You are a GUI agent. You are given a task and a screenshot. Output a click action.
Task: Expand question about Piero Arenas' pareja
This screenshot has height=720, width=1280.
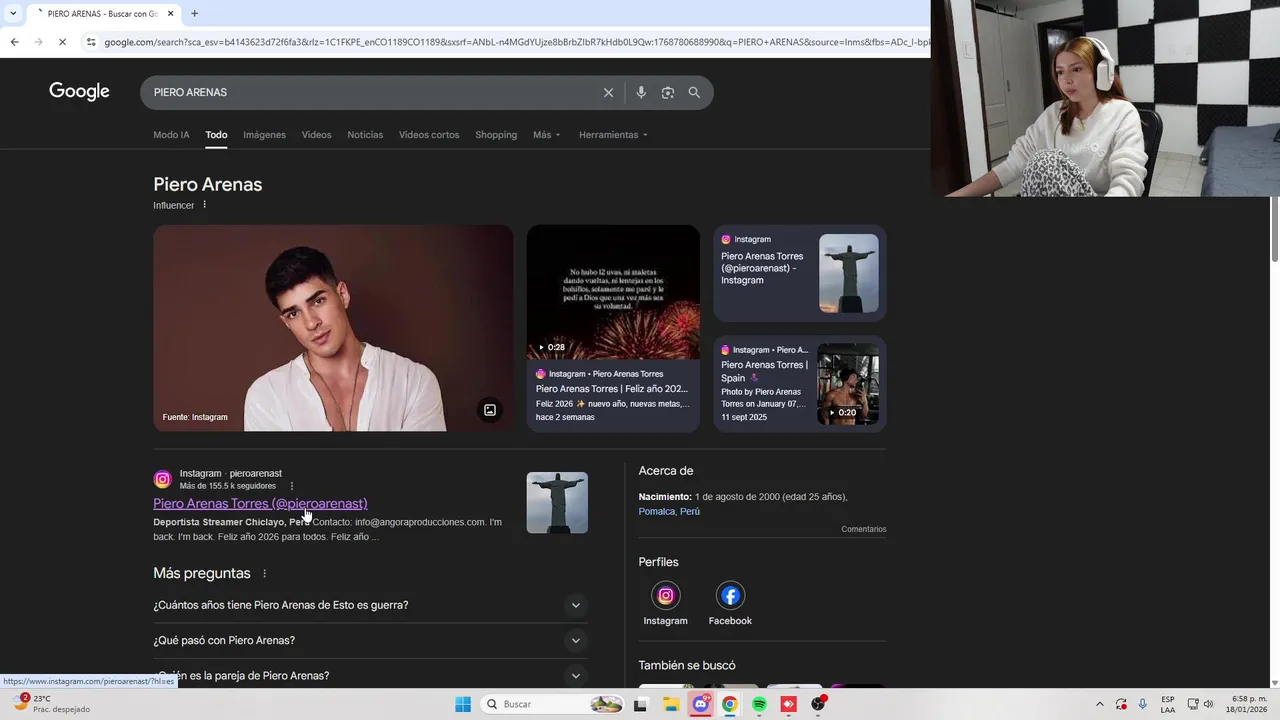(370, 675)
